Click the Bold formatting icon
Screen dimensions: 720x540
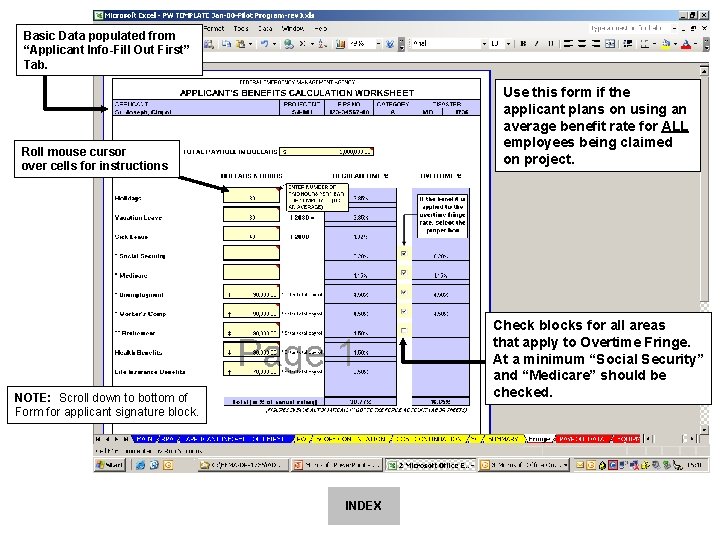[x=523, y=44]
